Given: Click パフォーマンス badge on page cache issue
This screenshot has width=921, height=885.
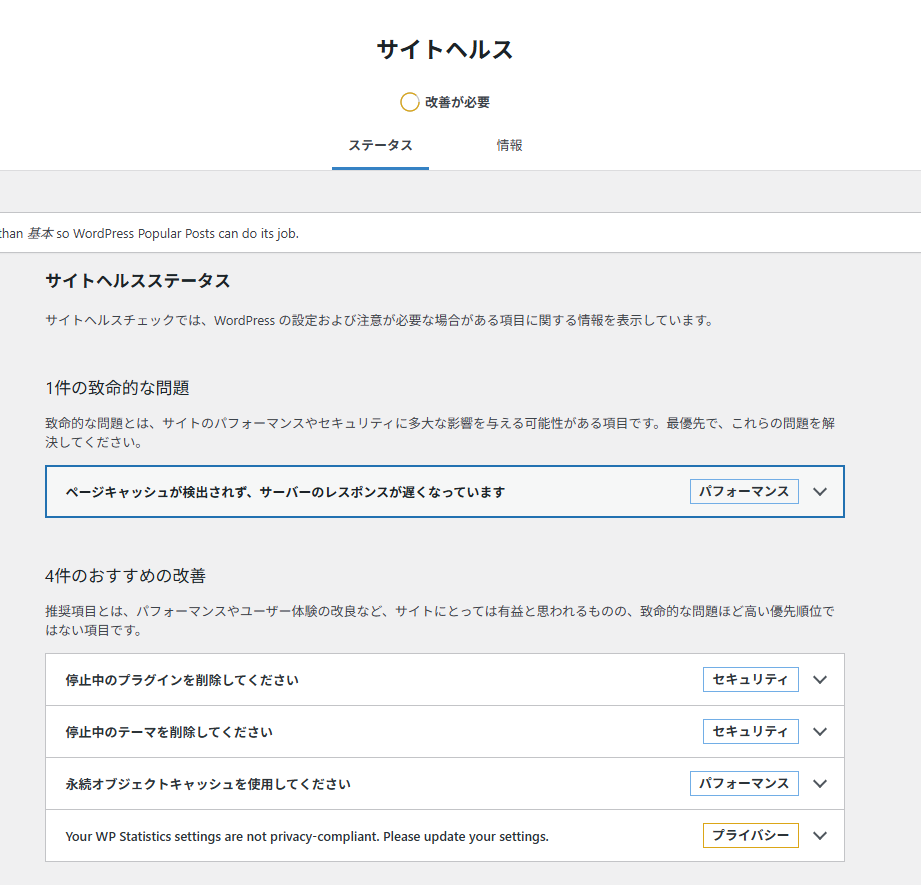Looking at the screenshot, I should point(744,492).
